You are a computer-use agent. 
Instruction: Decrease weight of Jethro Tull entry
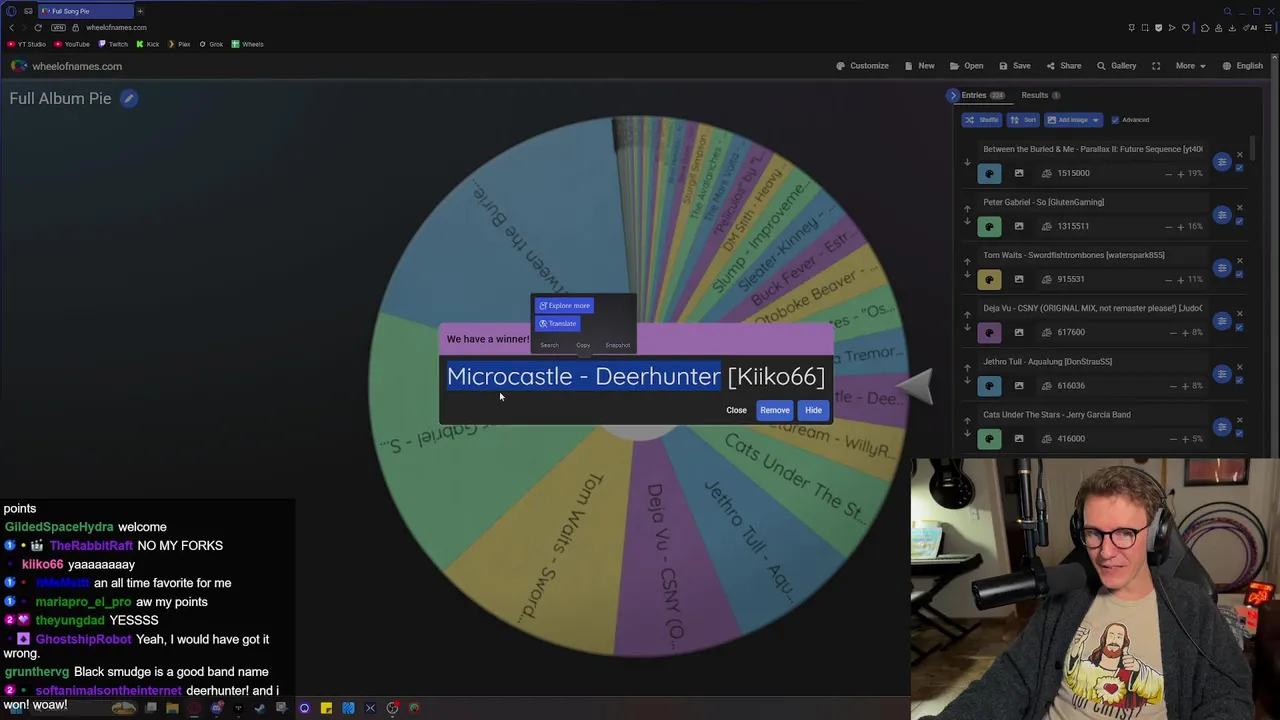click(1172, 385)
